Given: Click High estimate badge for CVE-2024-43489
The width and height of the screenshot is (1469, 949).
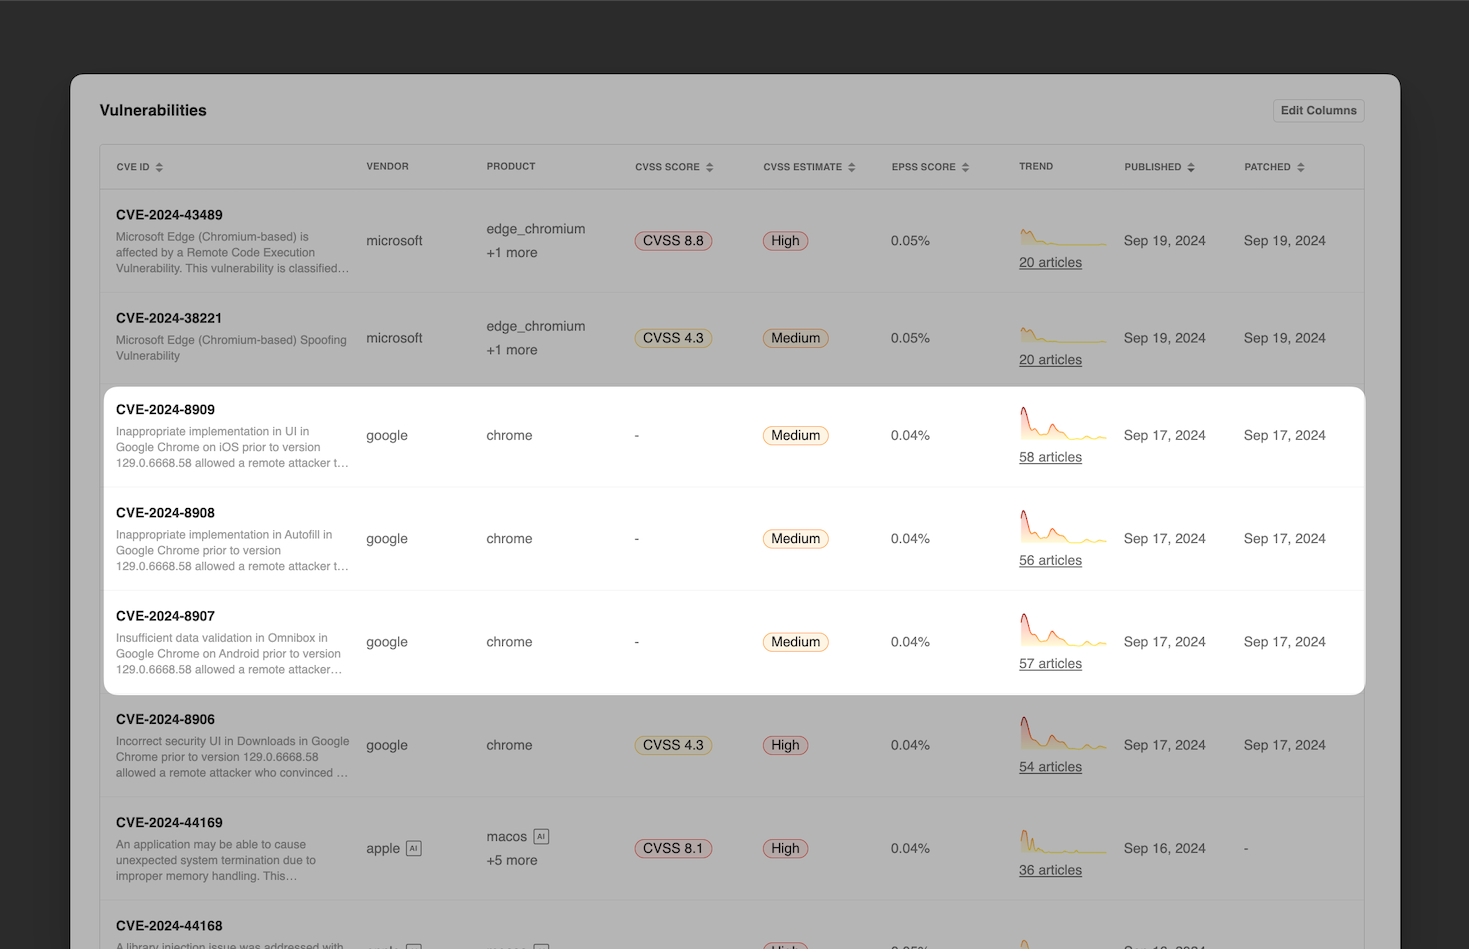Looking at the screenshot, I should click(785, 241).
